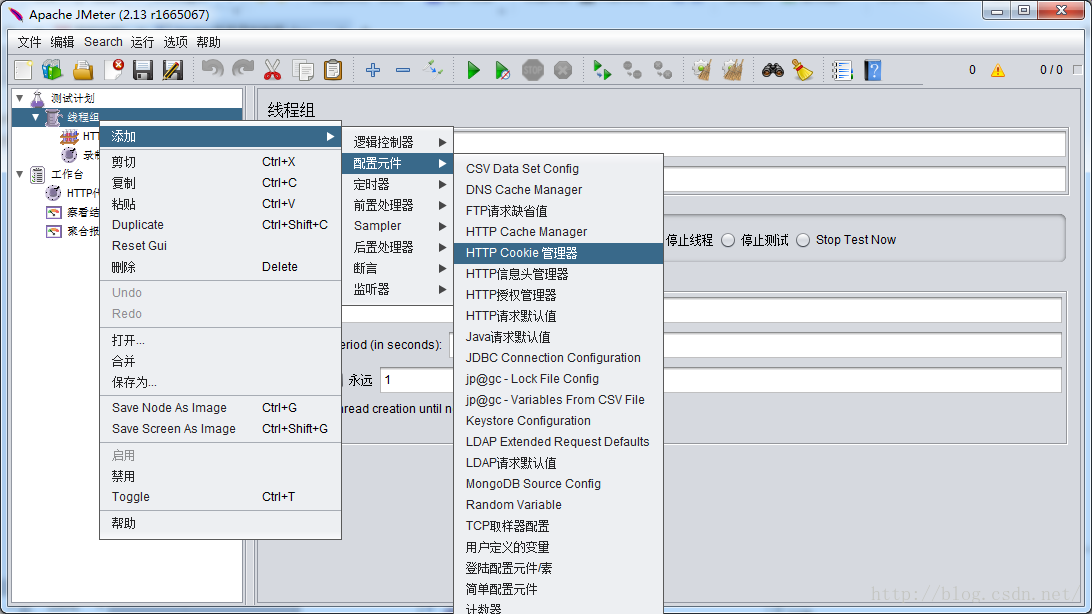Select the 停止测试 radio button
The width and height of the screenshot is (1092, 614).
[x=728, y=240]
